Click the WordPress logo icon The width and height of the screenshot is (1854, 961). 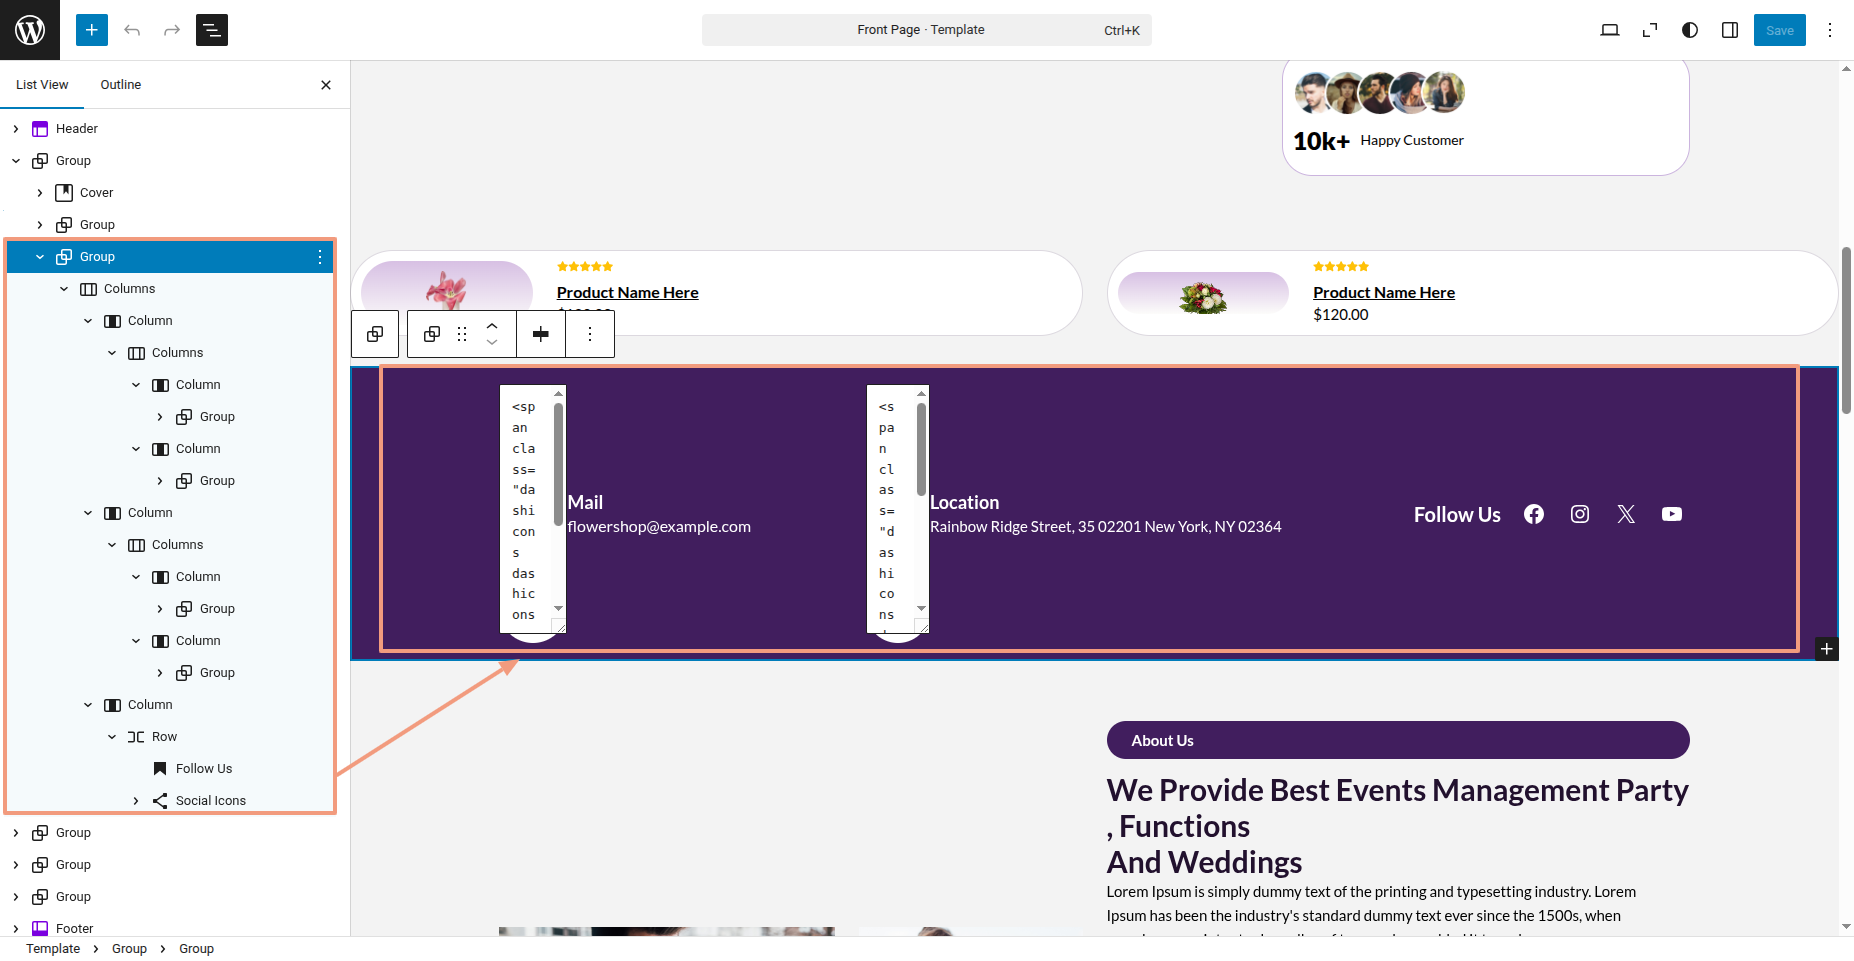click(x=30, y=30)
